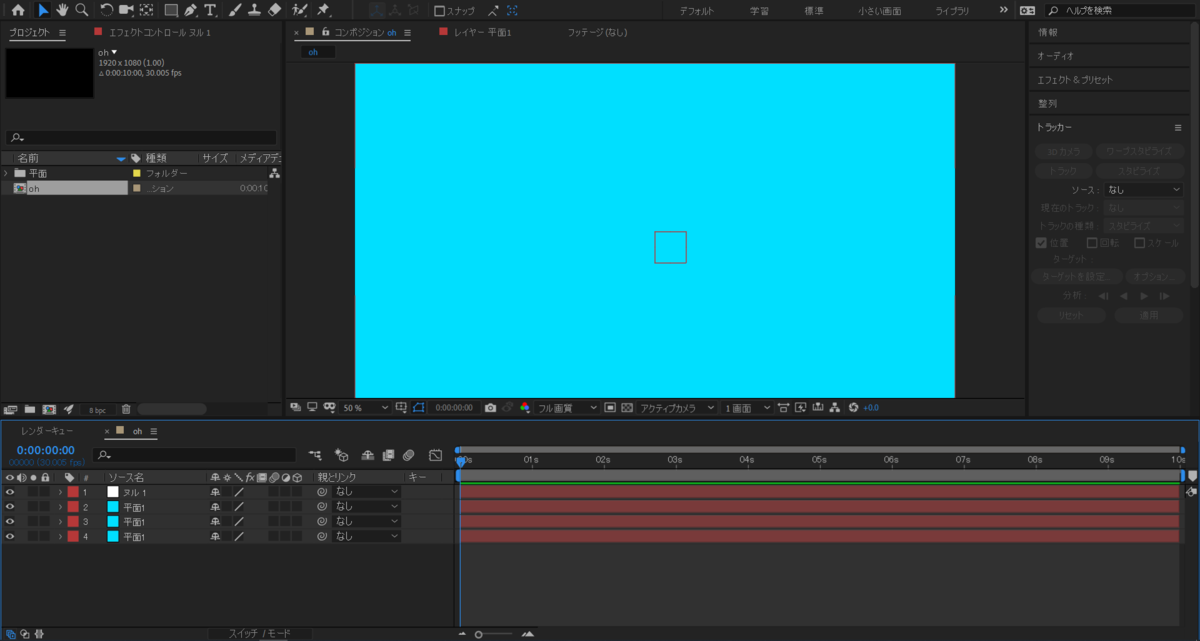Select the Unified Camera tool
This screenshot has width=1200, height=641.
click(x=127, y=10)
